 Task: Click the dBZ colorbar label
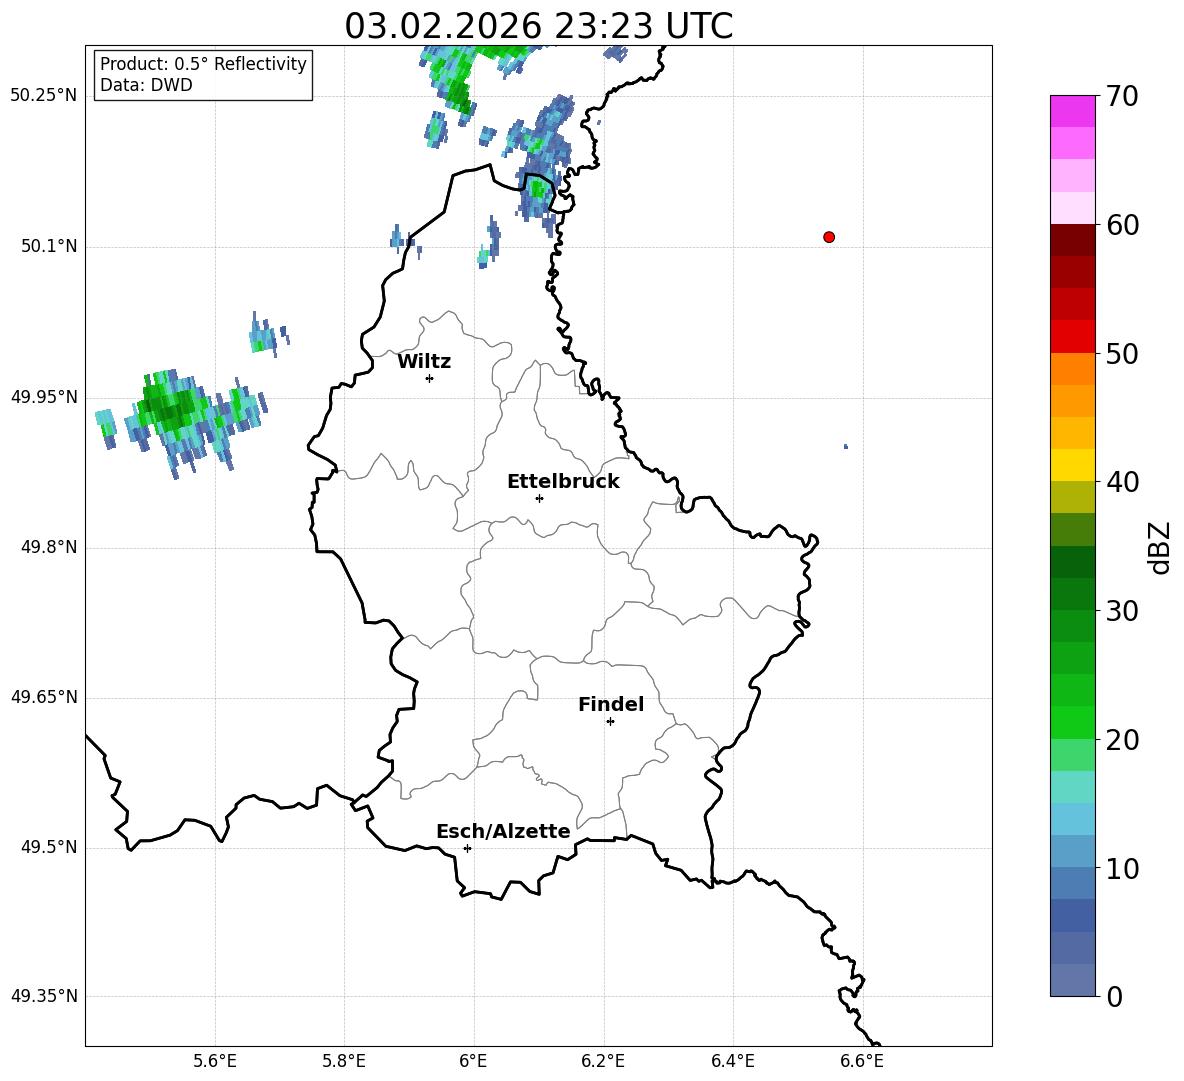[1161, 547]
